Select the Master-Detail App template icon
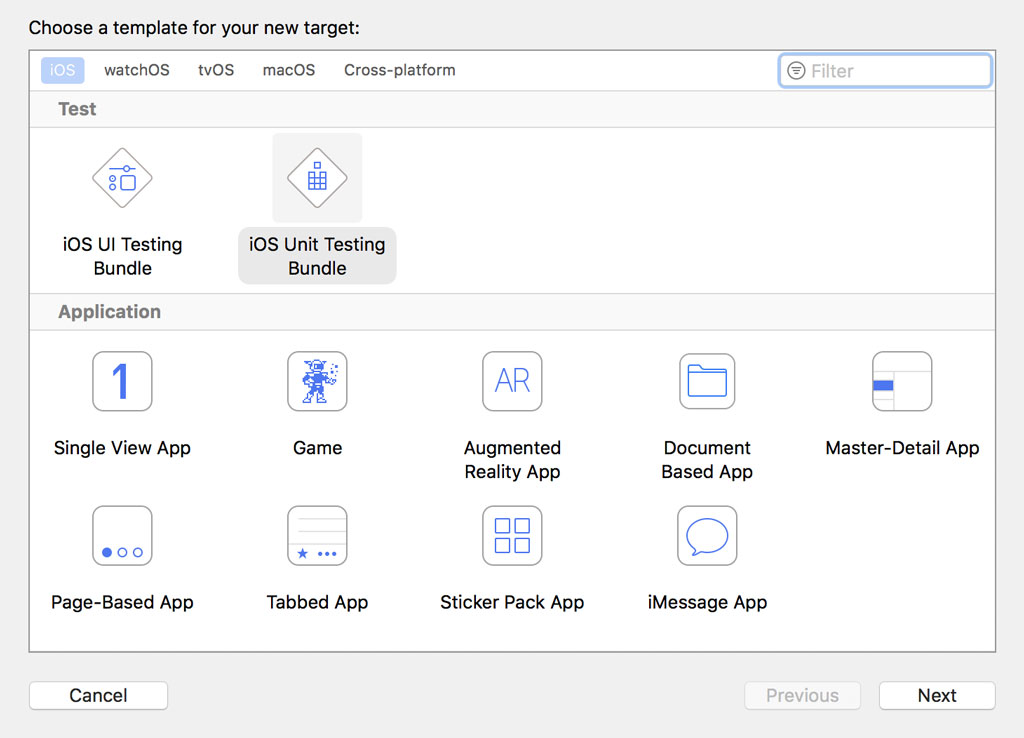 tap(902, 381)
